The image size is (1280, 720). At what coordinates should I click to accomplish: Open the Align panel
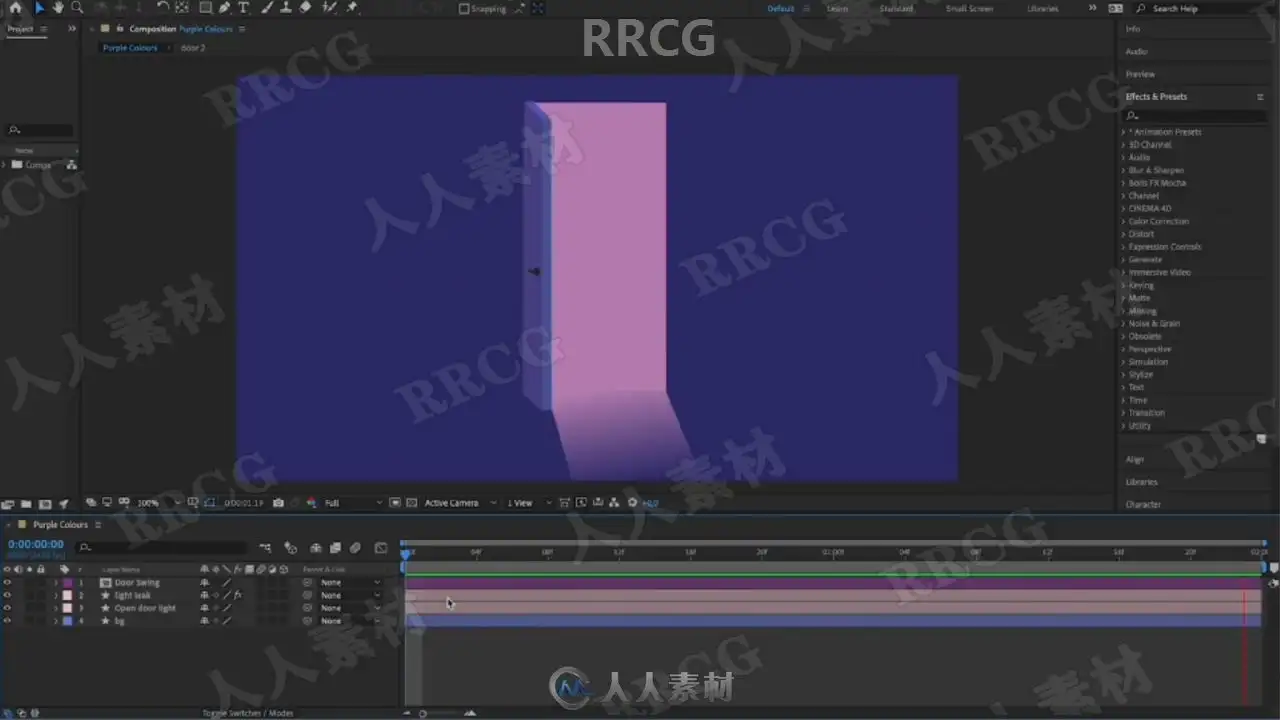pos(1135,459)
